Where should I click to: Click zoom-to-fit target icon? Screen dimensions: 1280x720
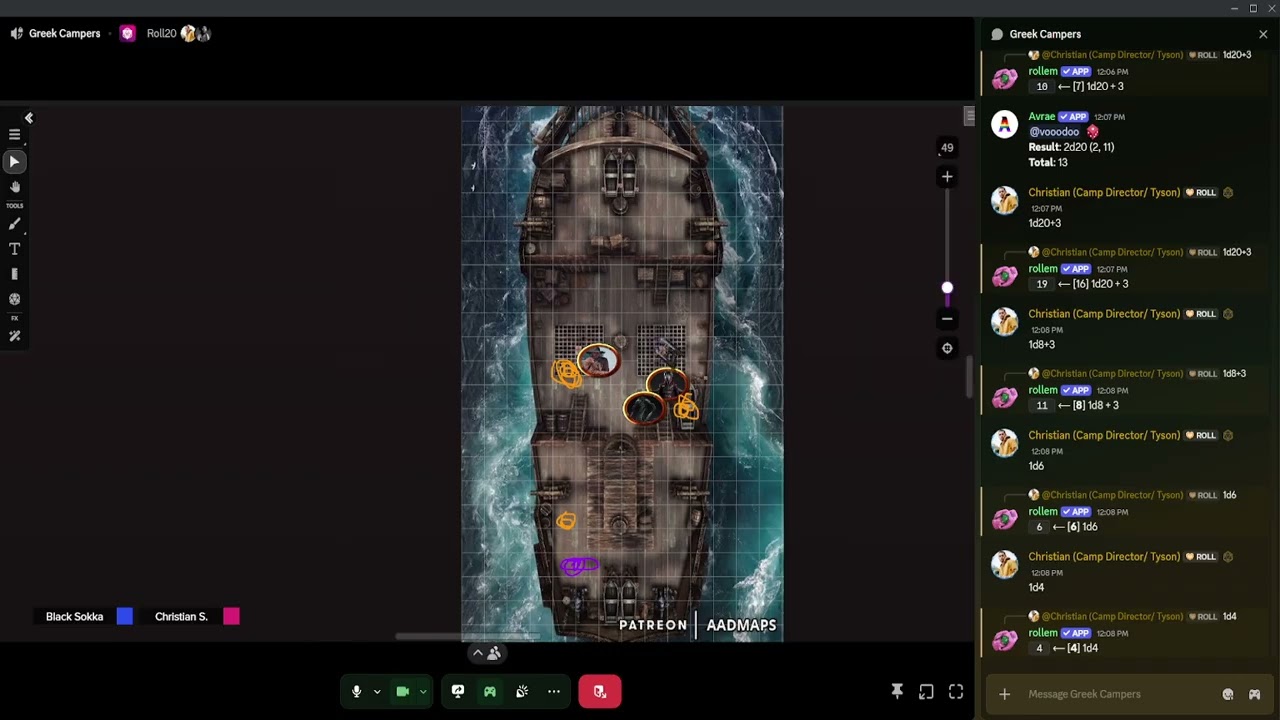(x=947, y=348)
